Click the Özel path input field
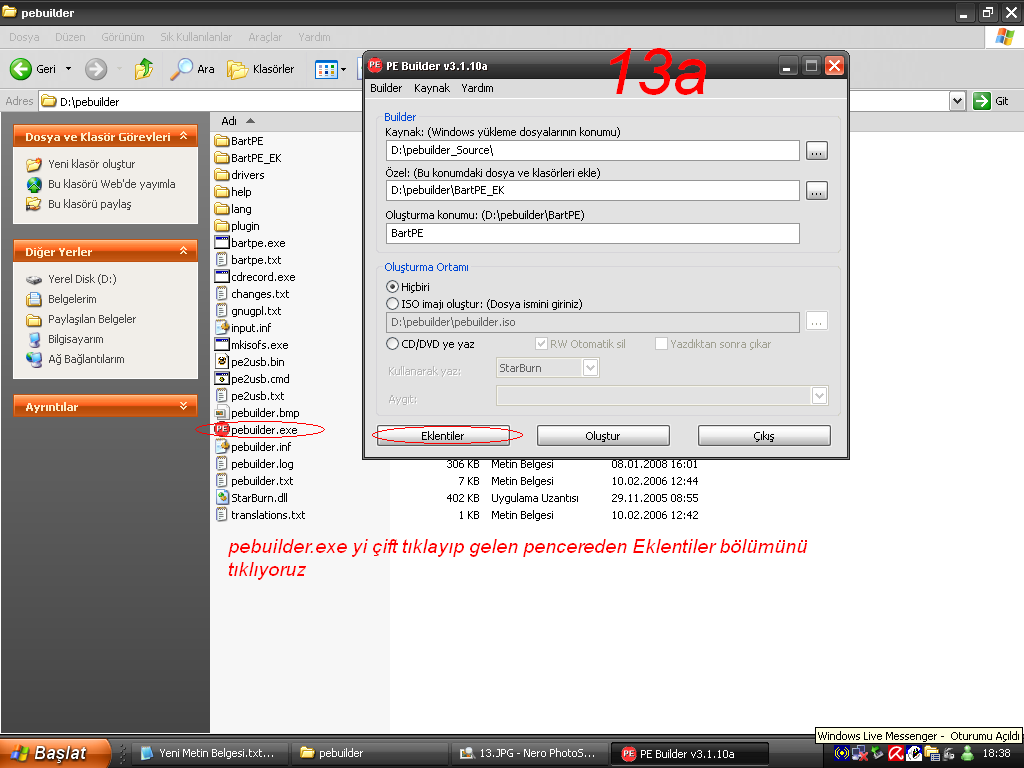Viewport: 1024px width, 768px height. click(592, 191)
